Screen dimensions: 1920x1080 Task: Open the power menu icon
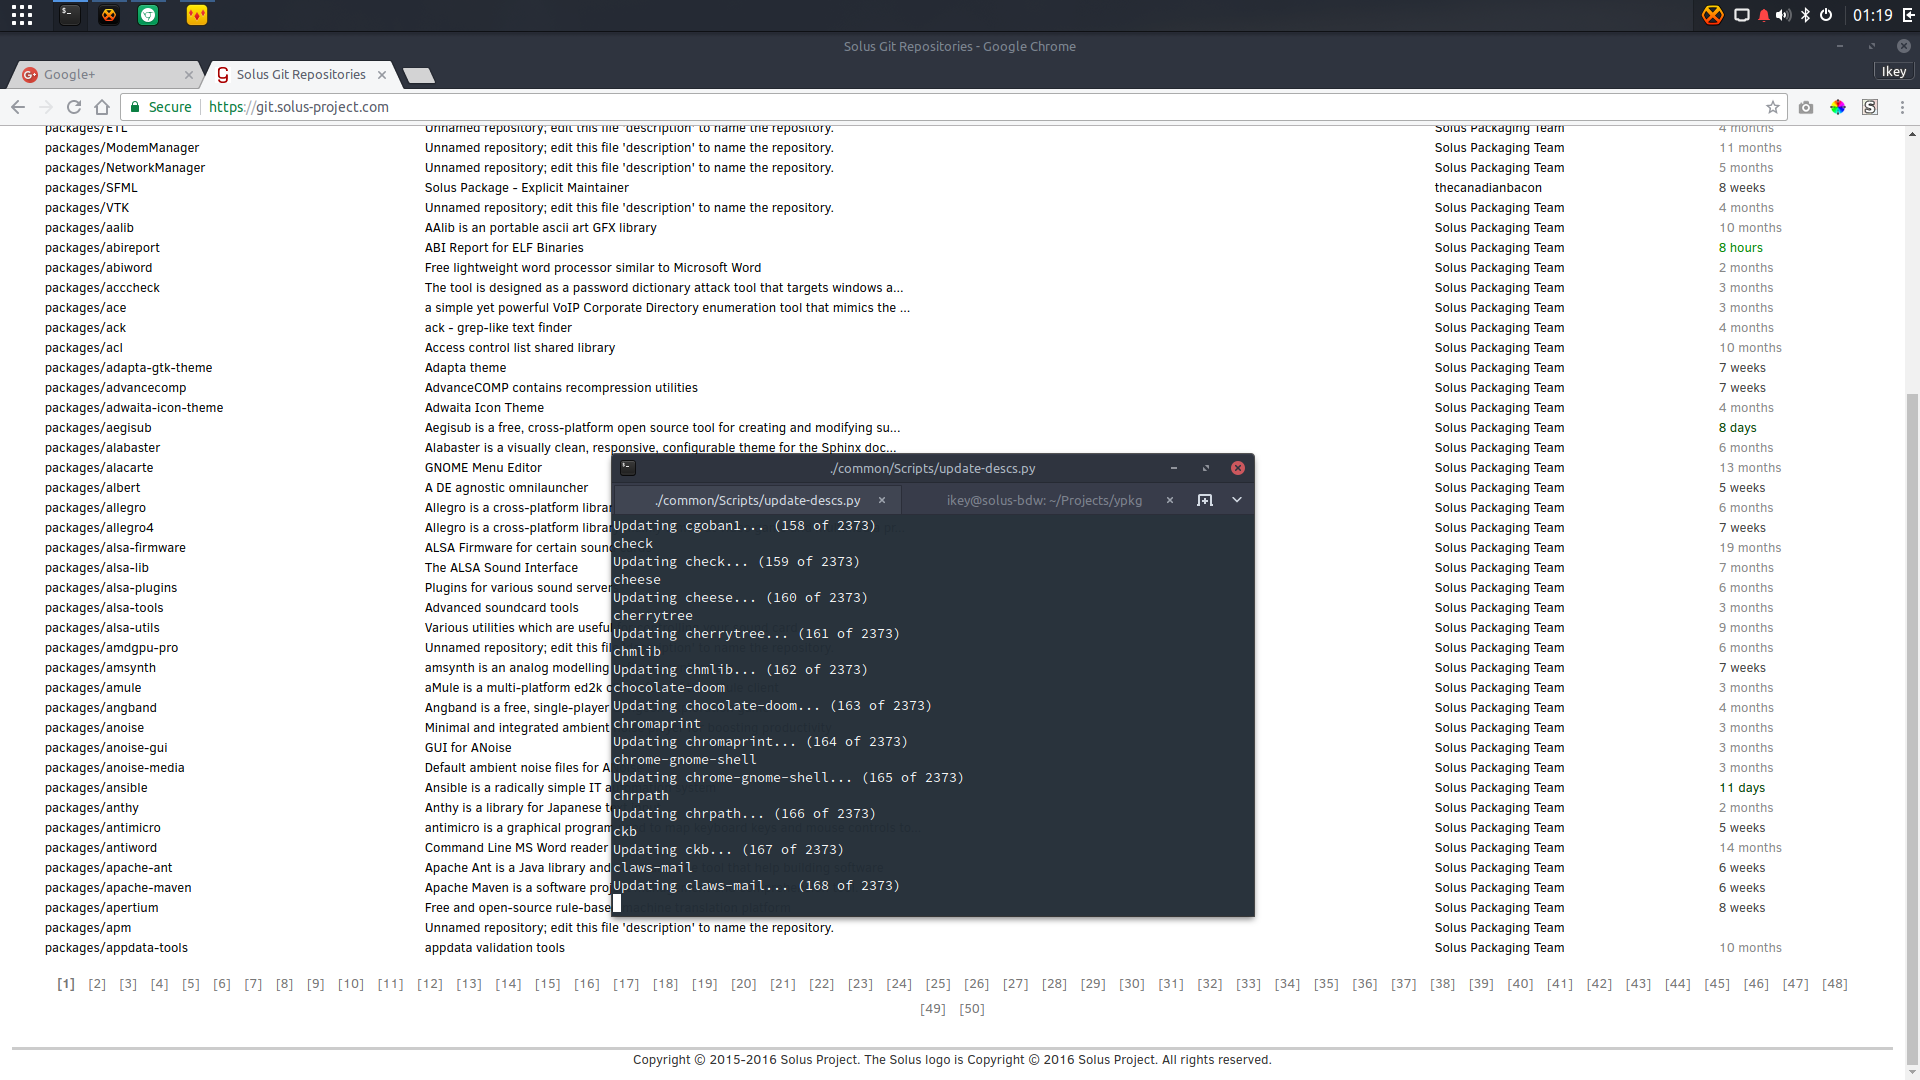(x=1826, y=15)
